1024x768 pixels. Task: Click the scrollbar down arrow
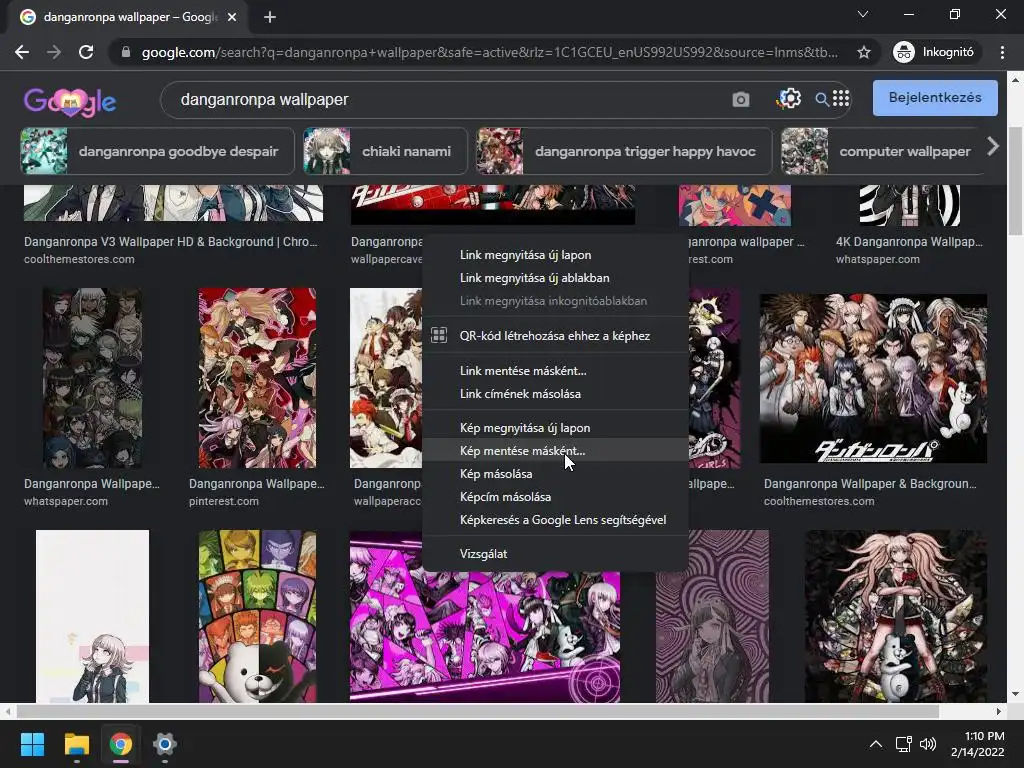pyautogui.click(x=1015, y=694)
